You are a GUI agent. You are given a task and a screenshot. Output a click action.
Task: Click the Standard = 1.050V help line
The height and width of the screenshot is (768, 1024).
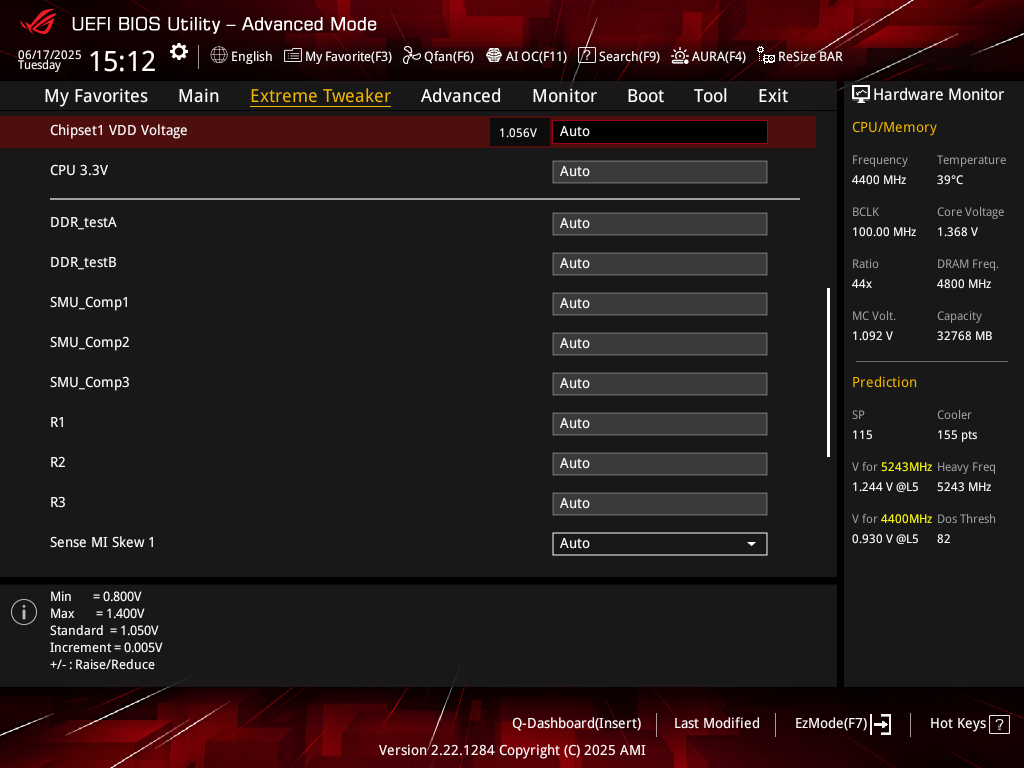click(104, 630)
